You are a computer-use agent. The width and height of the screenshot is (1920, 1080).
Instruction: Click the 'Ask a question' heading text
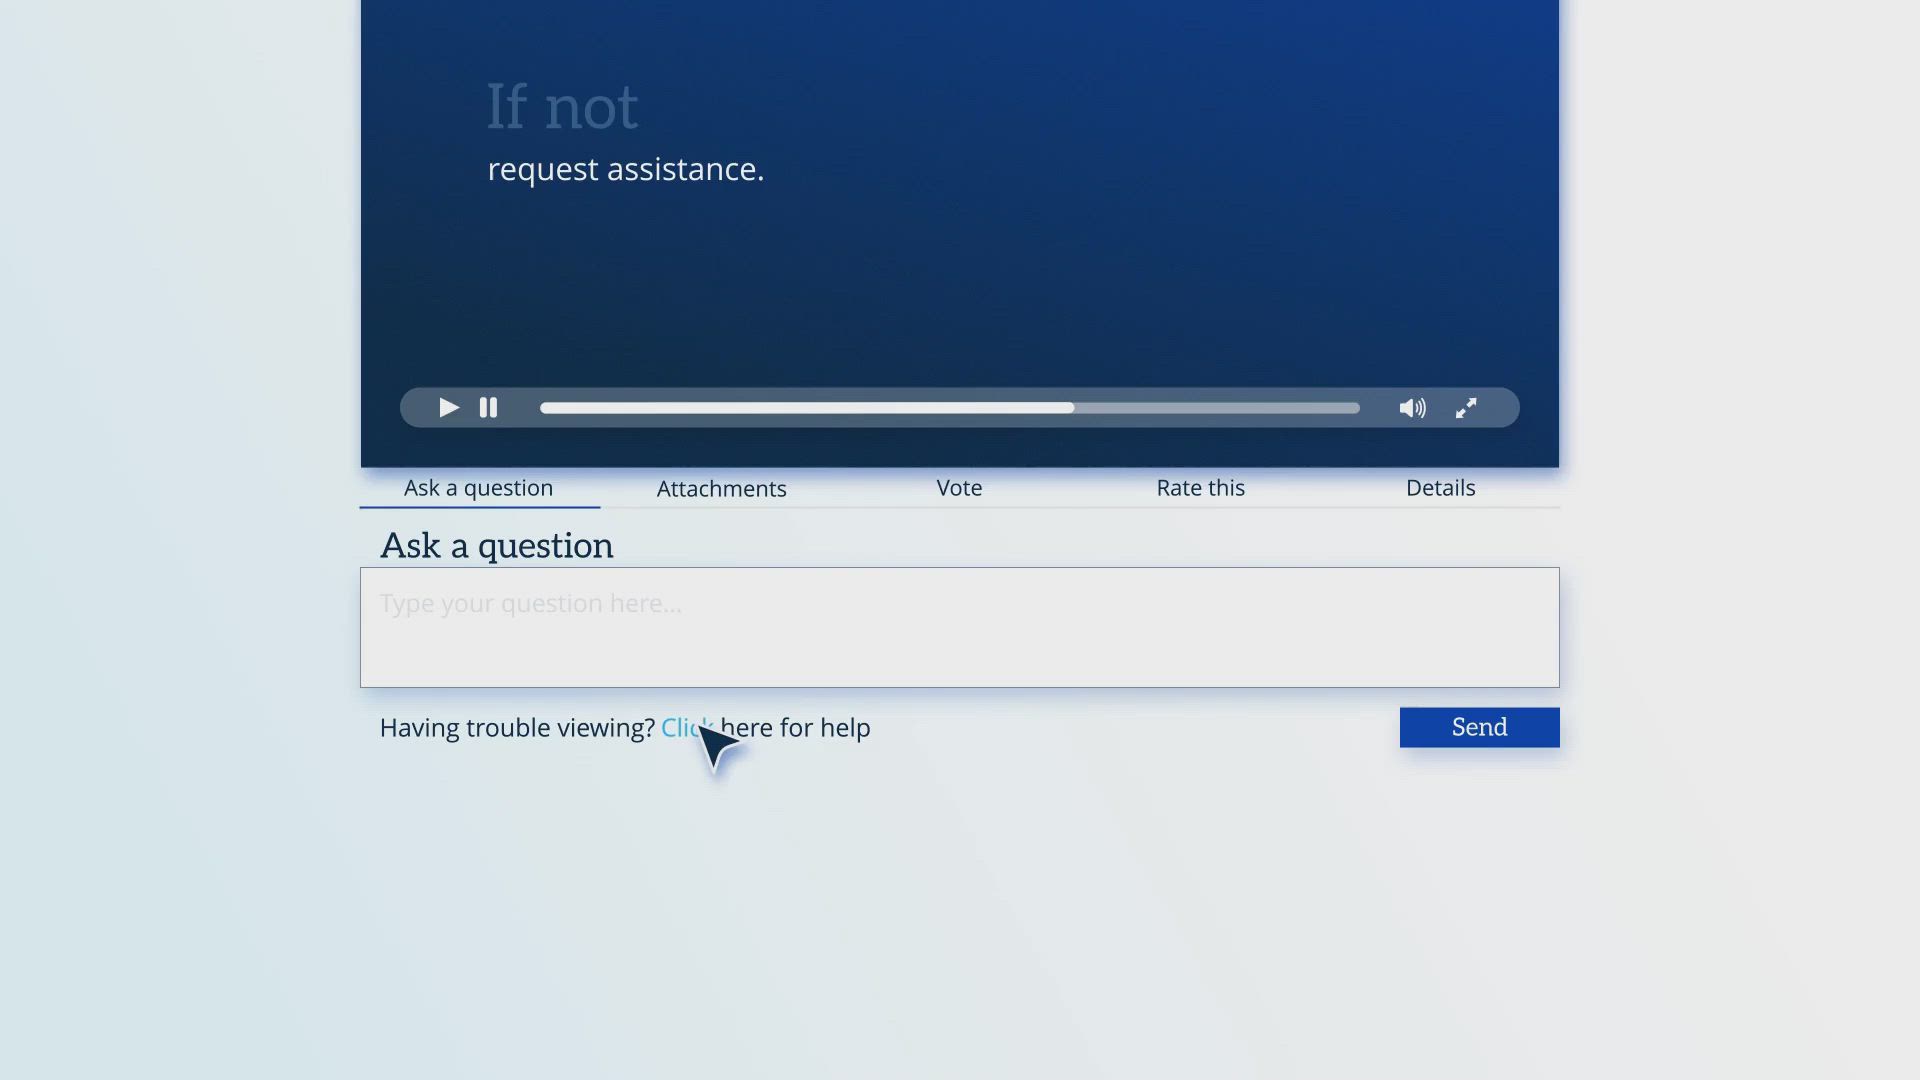[497, 546]
